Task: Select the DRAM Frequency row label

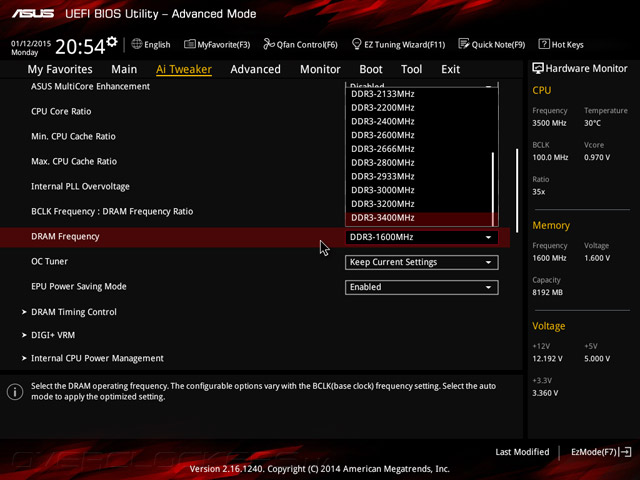Action: pyautogui.click(x=65, y=237)
